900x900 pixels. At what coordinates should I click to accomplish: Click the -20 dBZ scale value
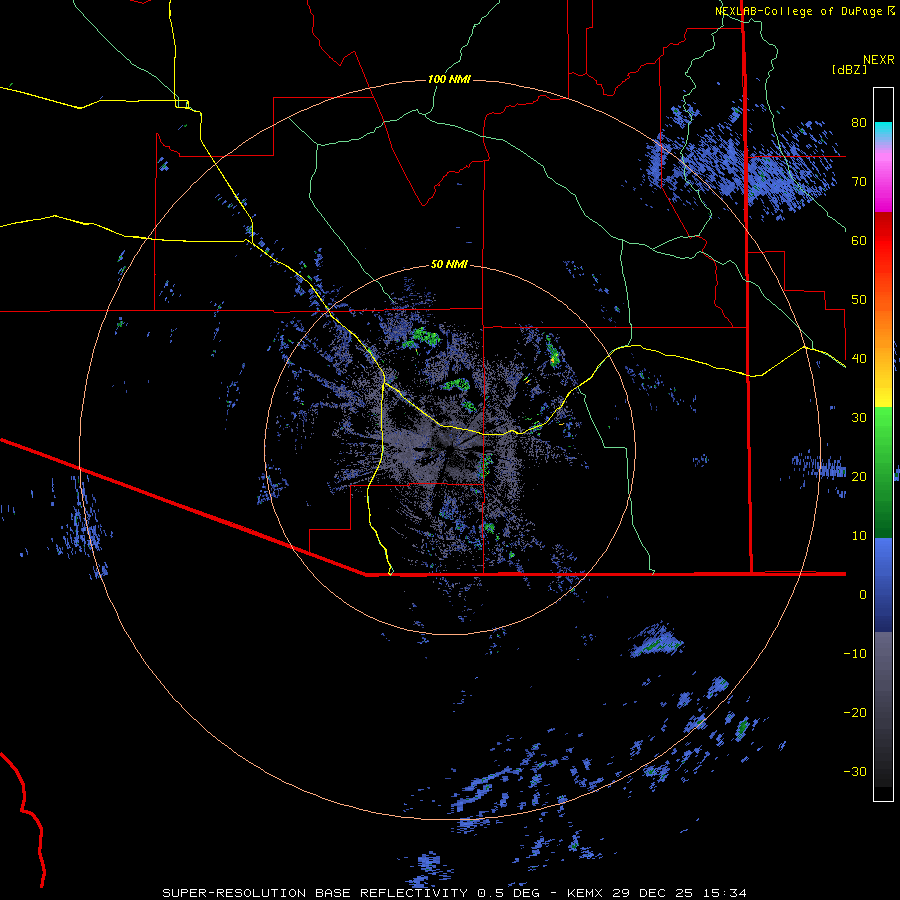pos(855,713)
